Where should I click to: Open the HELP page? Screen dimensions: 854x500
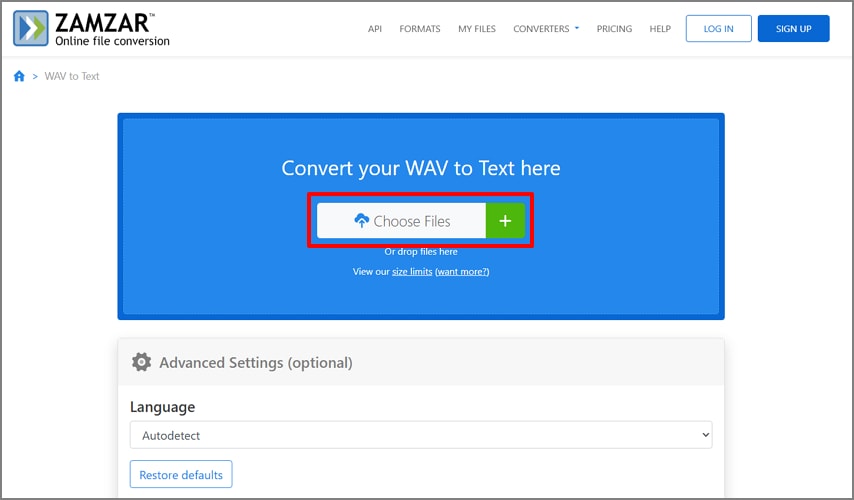point(660,29)
